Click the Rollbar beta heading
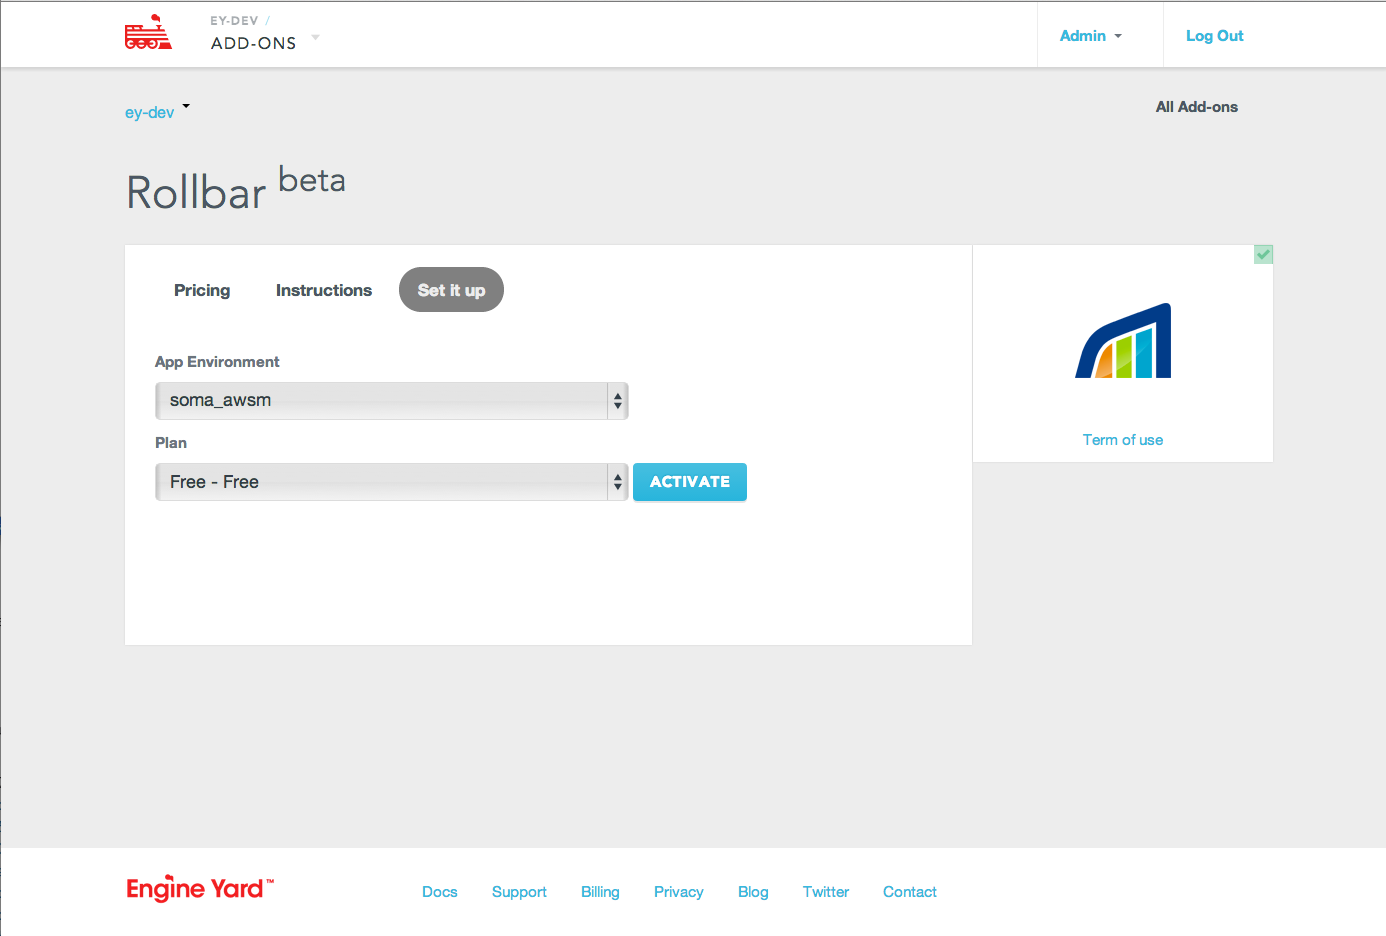This screenshot has width=1386, height=936. click(x=236, y=187)
